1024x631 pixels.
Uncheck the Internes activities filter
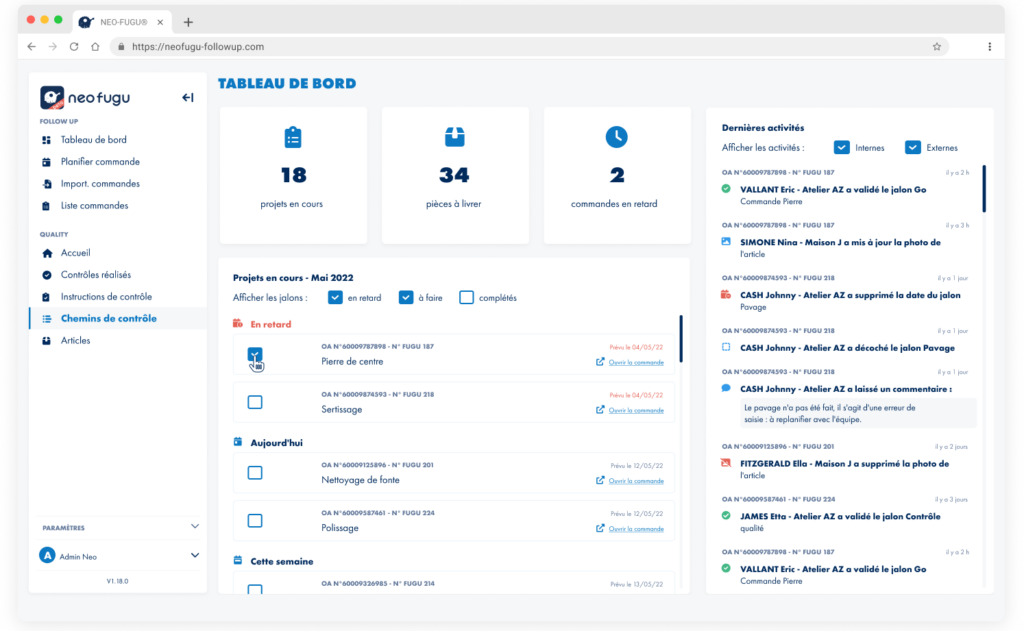pos(843,146)
